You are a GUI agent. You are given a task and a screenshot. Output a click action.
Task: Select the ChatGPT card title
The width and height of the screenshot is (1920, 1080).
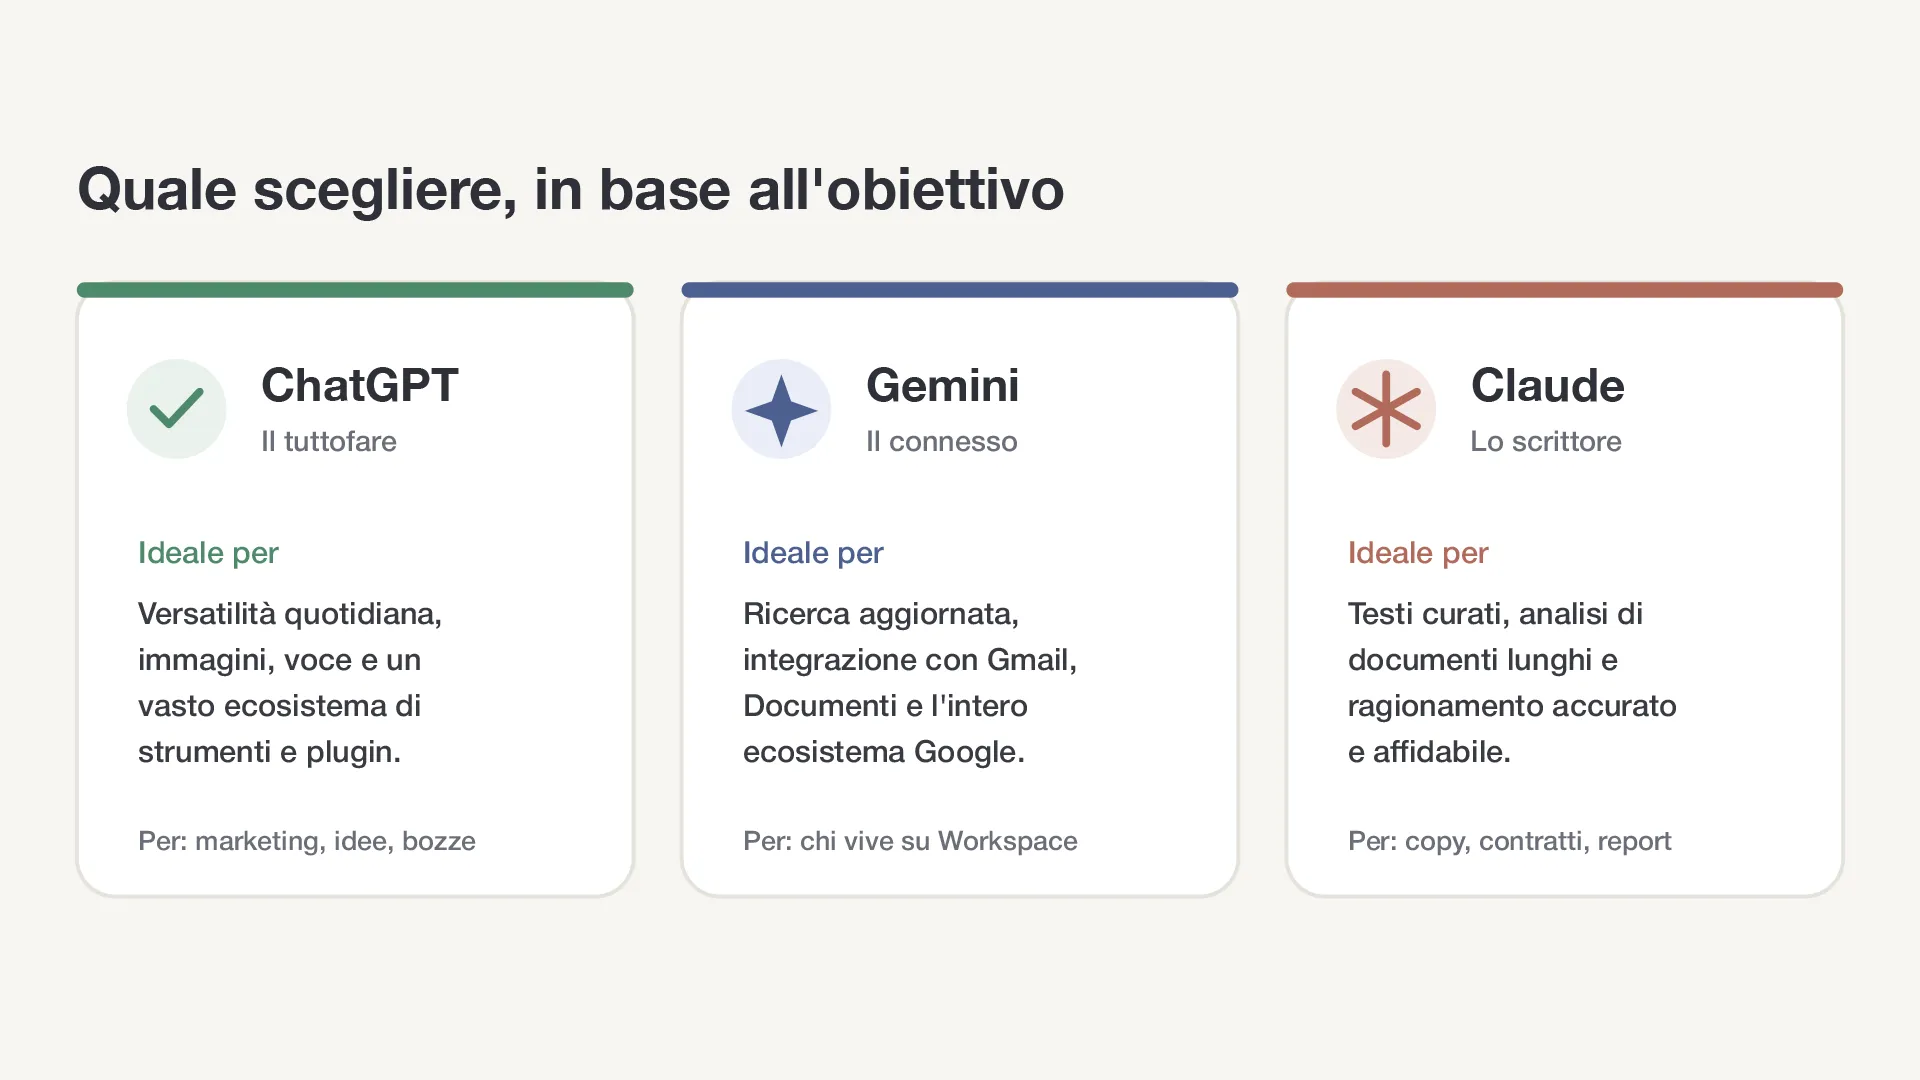click(360, 386)
